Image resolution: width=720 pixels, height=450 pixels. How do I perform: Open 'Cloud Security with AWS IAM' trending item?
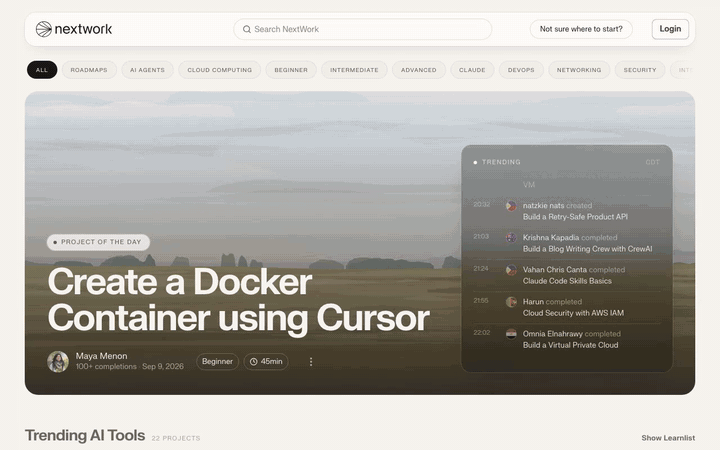click(573, 313)
